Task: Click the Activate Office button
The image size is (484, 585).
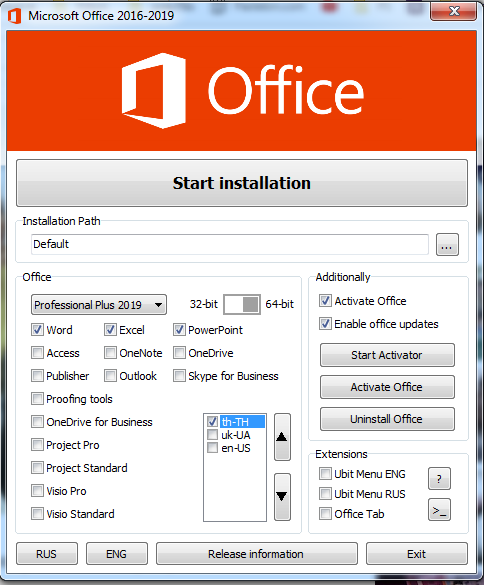Action: [x=387, y=387]
